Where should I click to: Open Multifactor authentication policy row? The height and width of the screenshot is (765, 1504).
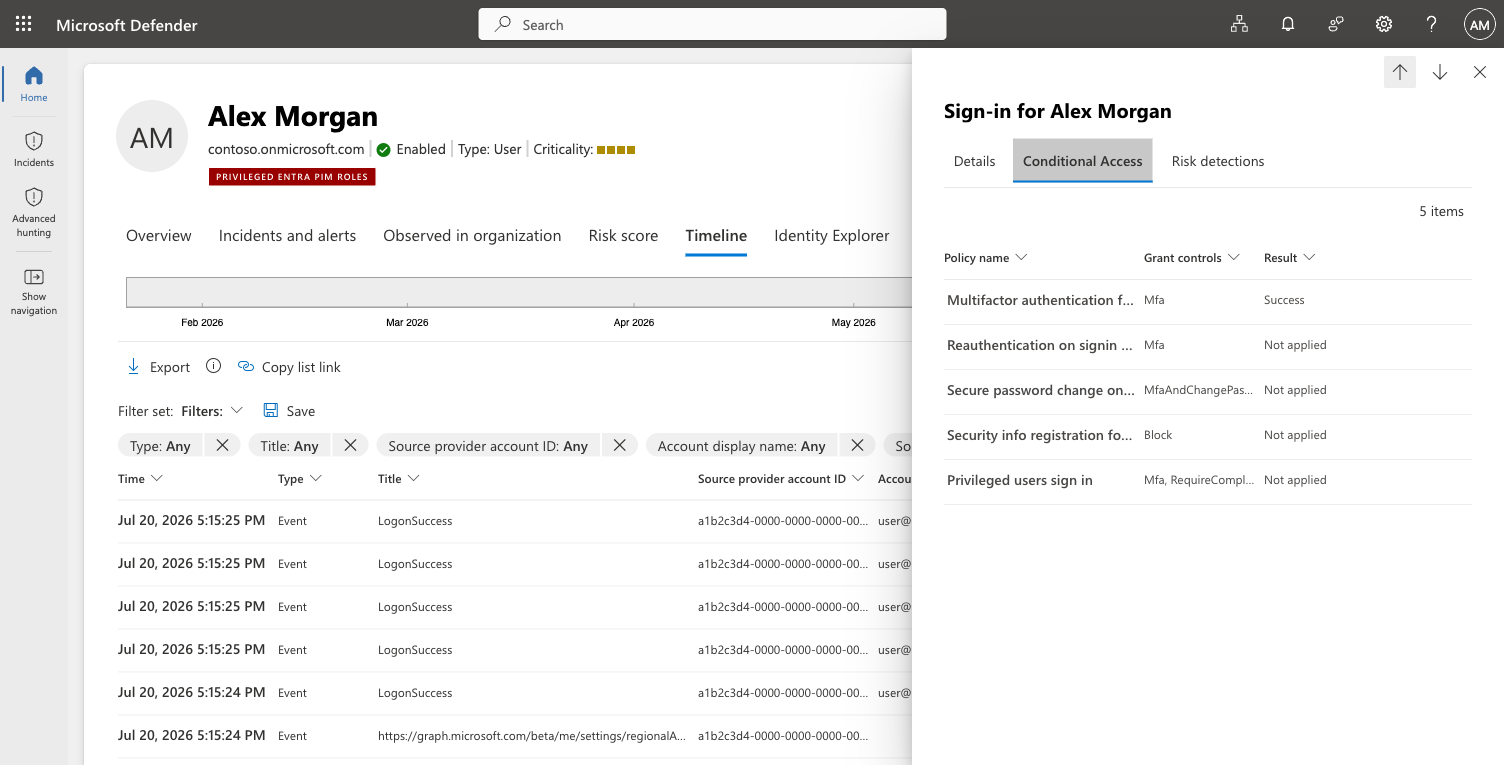coord(1208,300)
